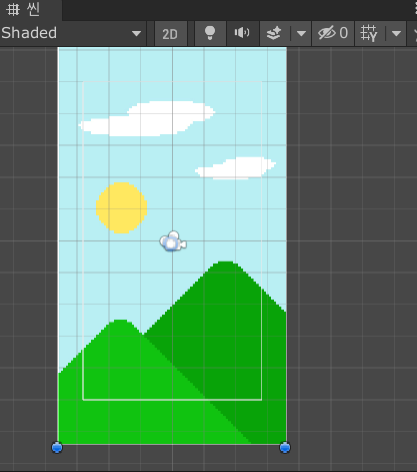Viewport: 417px width, 472px height.
Task: Toggle hidden objects visibility (crossed eye, 0)
Action: click(x=333, y=33)
